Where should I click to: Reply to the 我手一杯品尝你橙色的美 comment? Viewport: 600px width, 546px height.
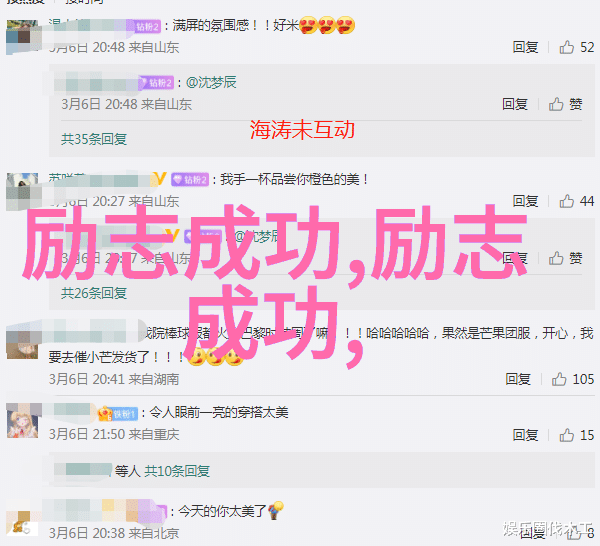click(x=525, y=201)
